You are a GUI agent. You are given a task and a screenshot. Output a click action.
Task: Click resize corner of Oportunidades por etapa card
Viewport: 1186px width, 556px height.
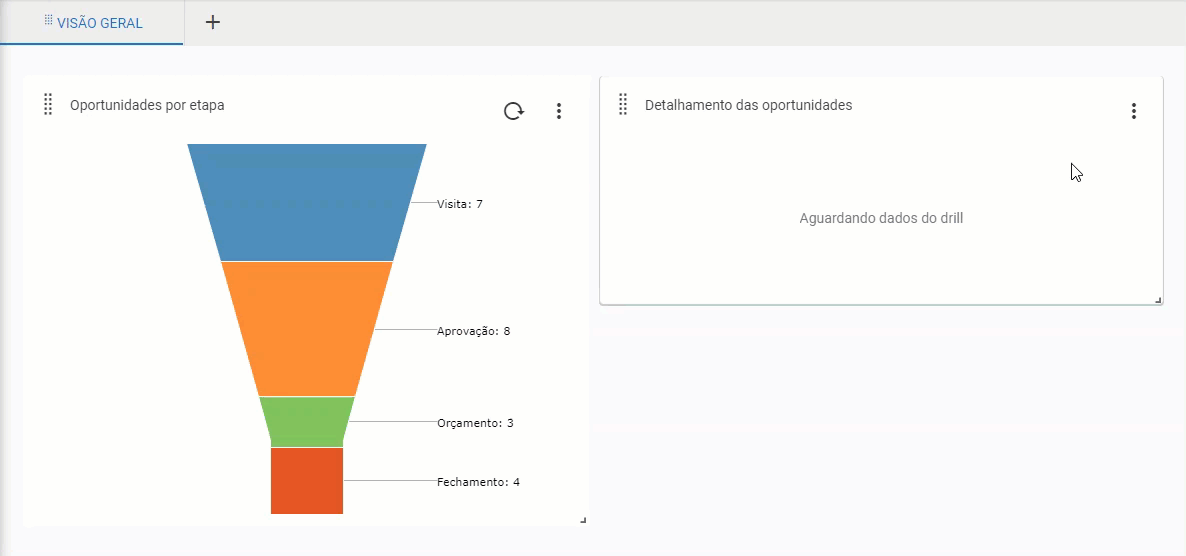point(583,520)
